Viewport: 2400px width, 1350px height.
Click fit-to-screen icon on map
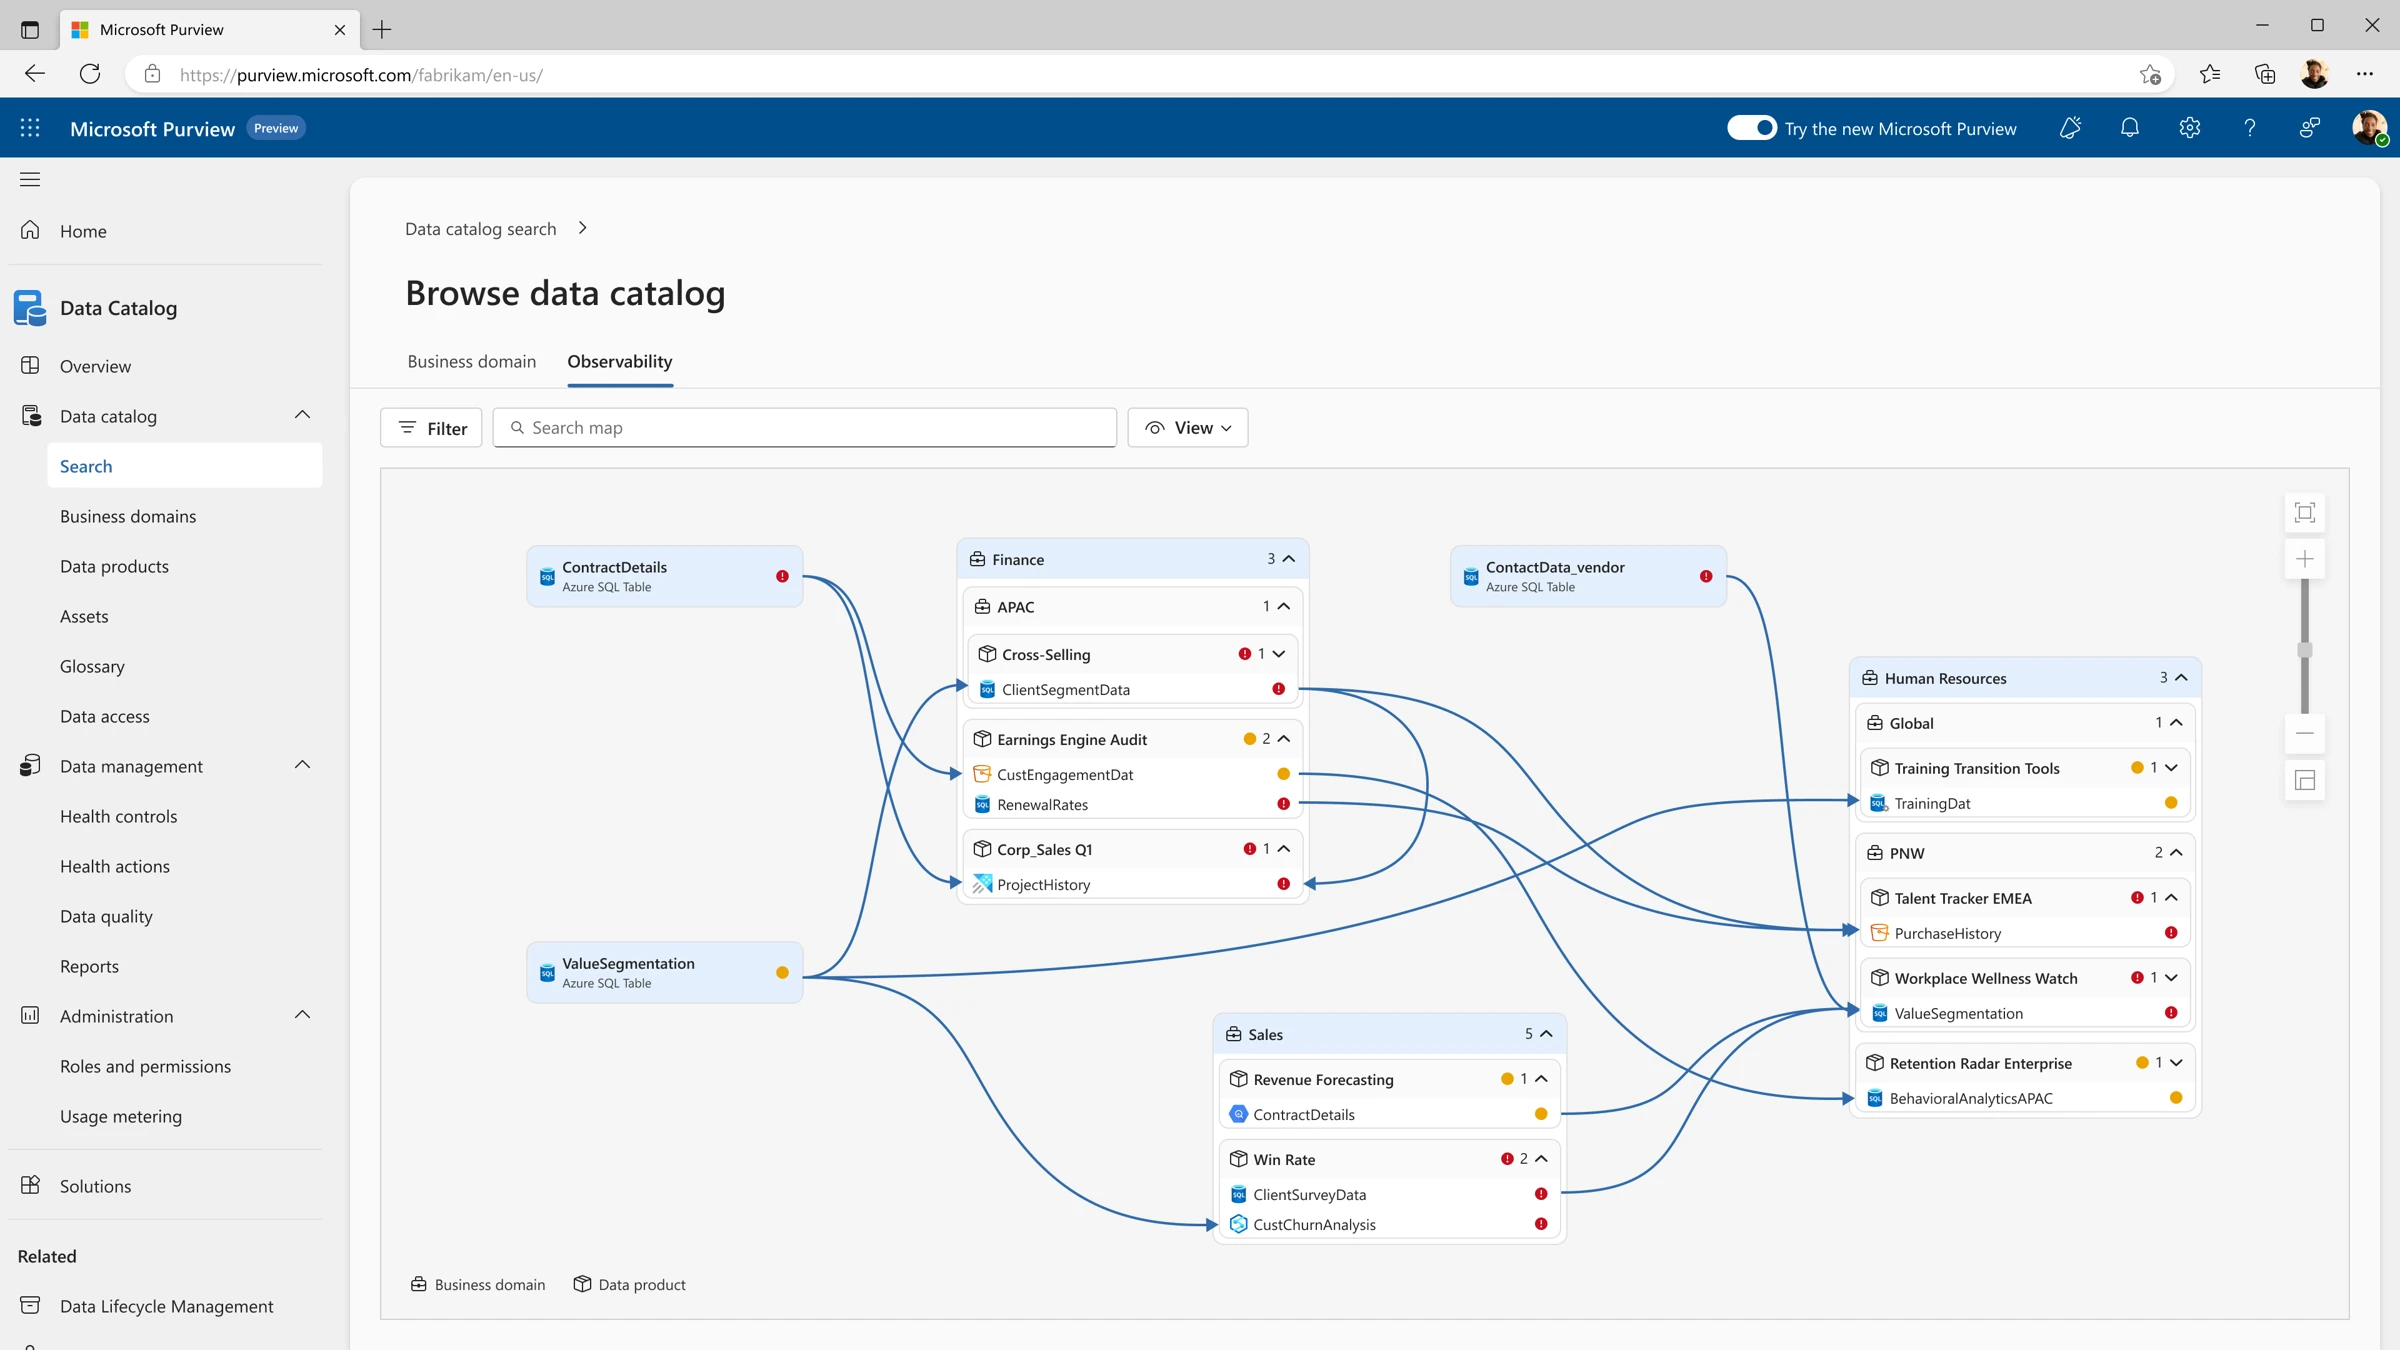pos(2305,513)
